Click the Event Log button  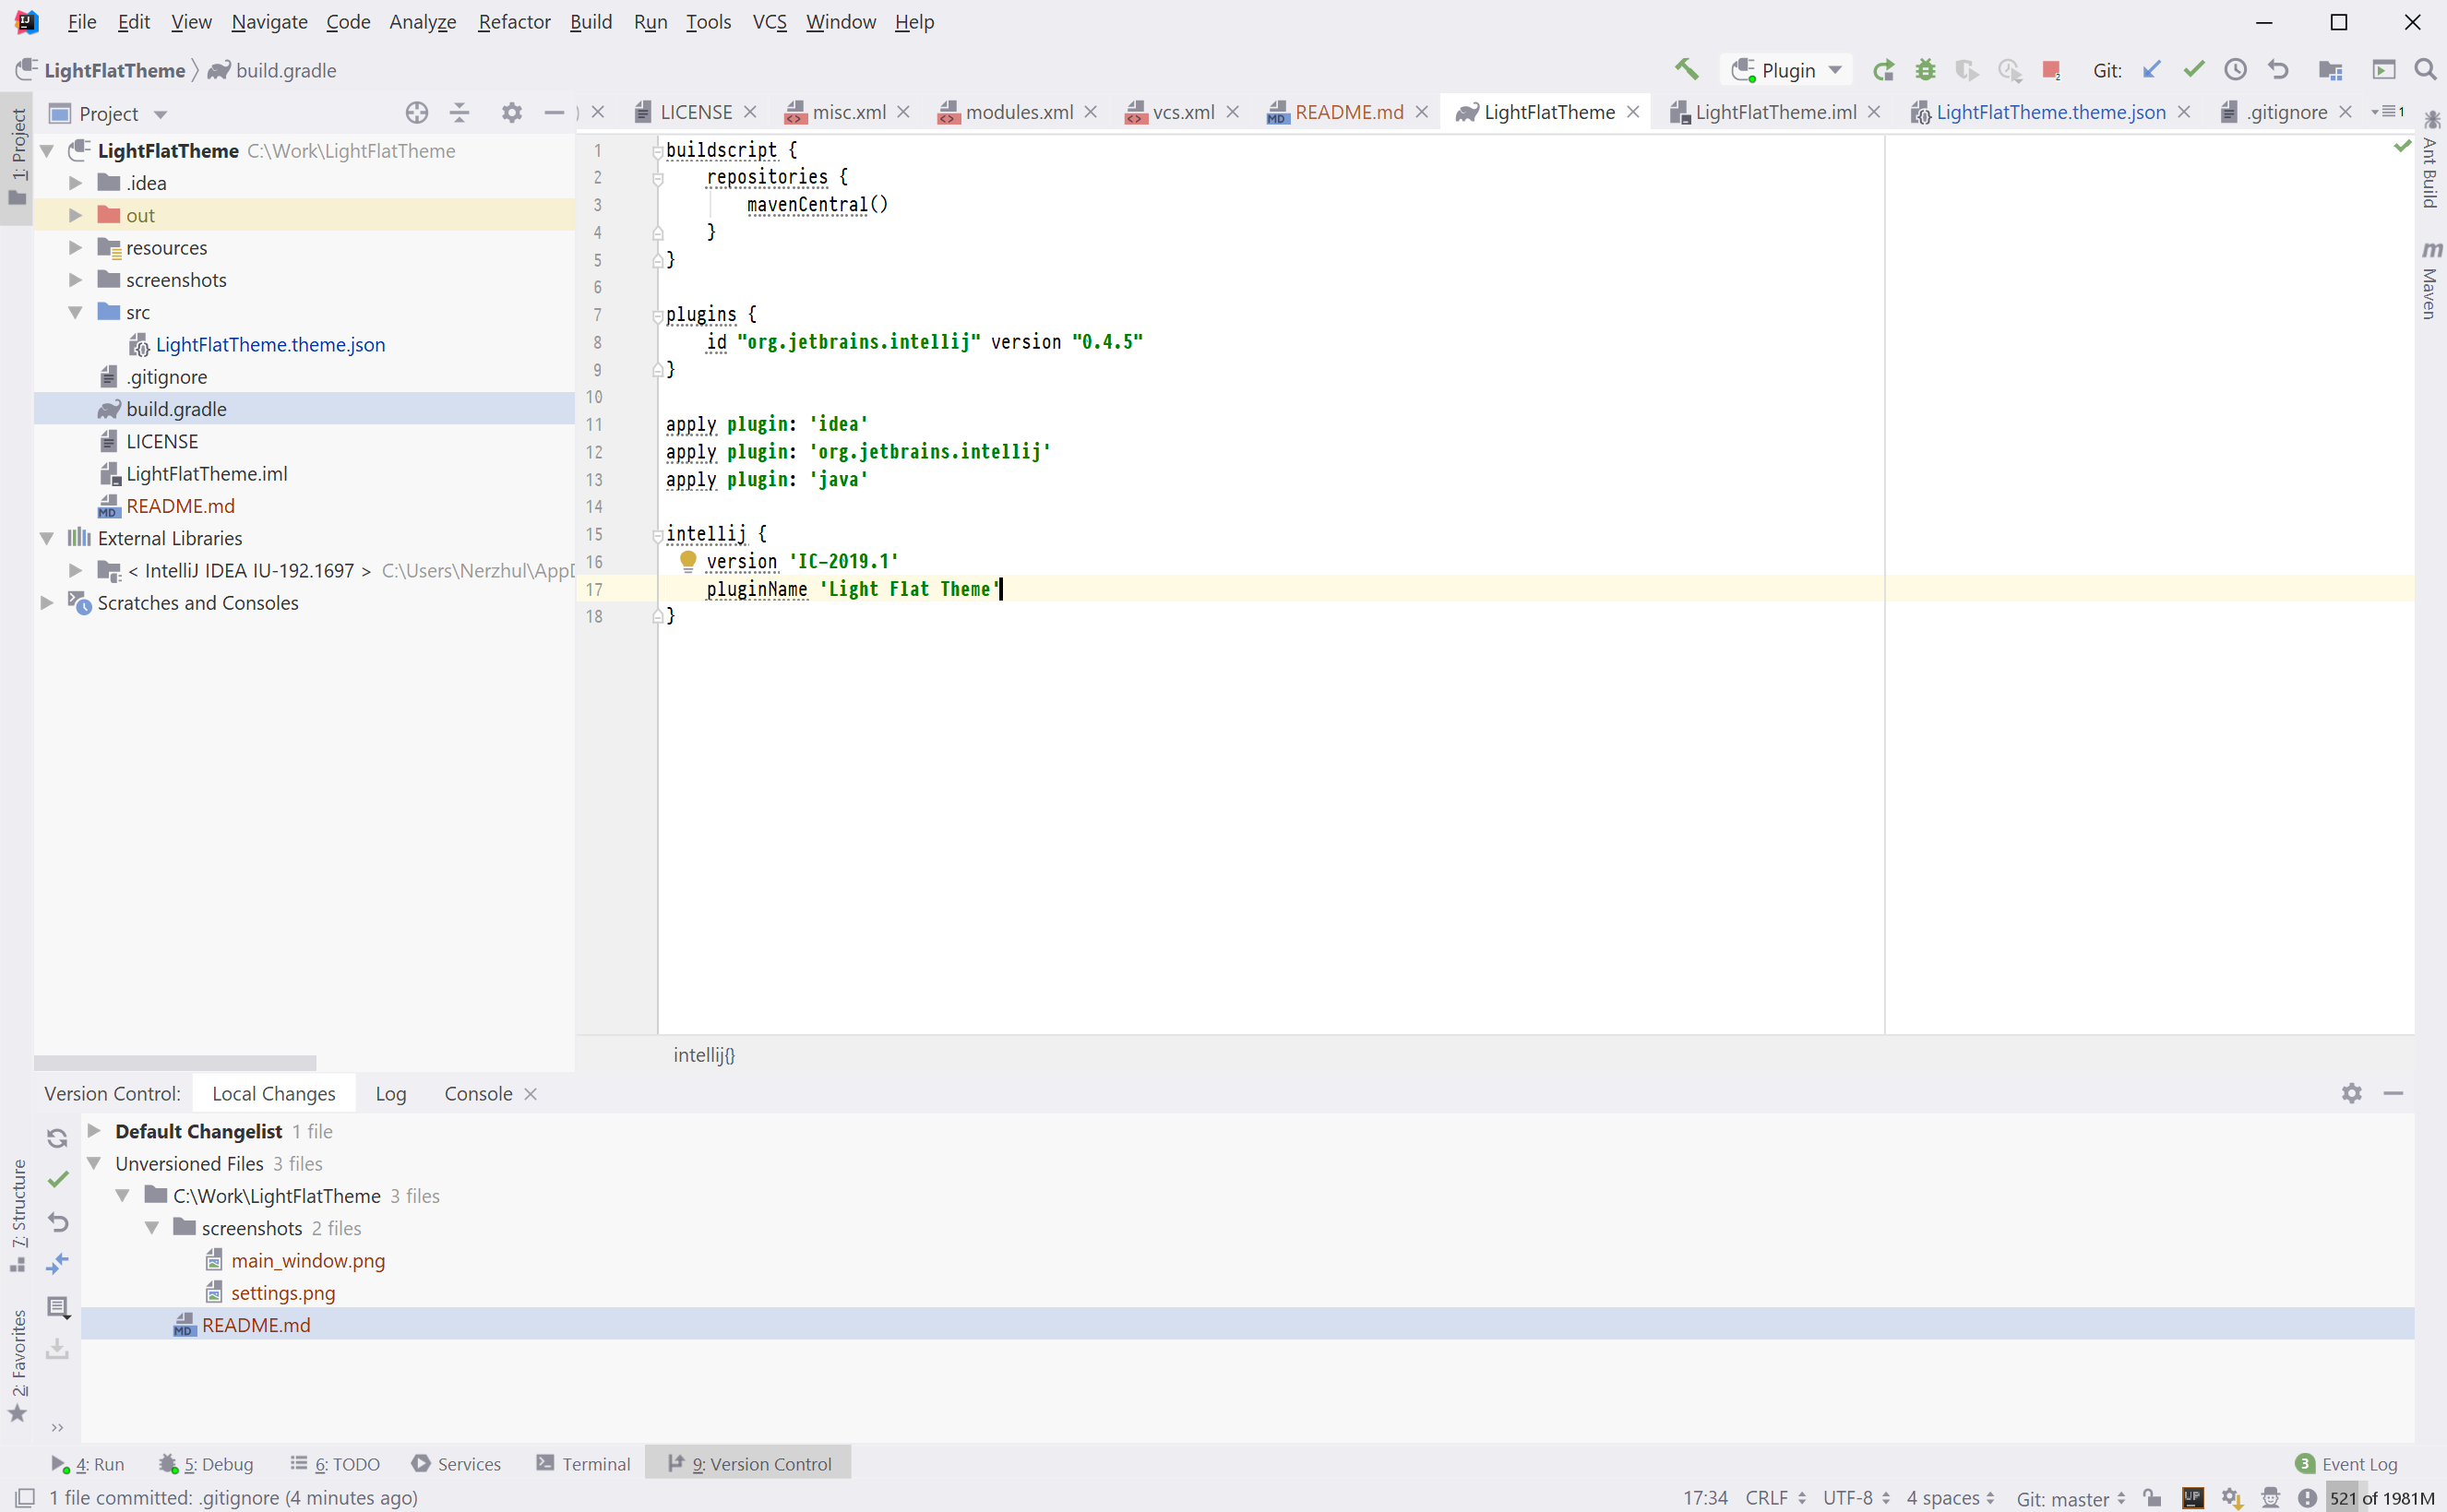(x=2346, y=1464)
